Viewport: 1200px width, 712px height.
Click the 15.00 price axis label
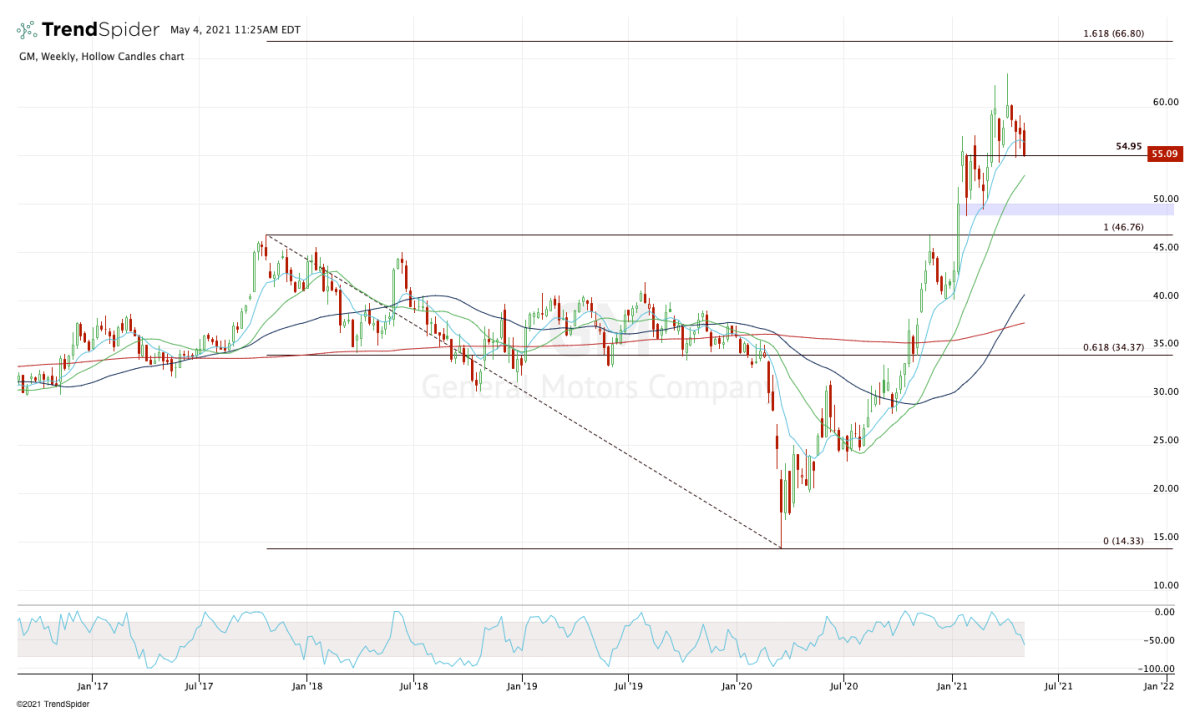1165,537
